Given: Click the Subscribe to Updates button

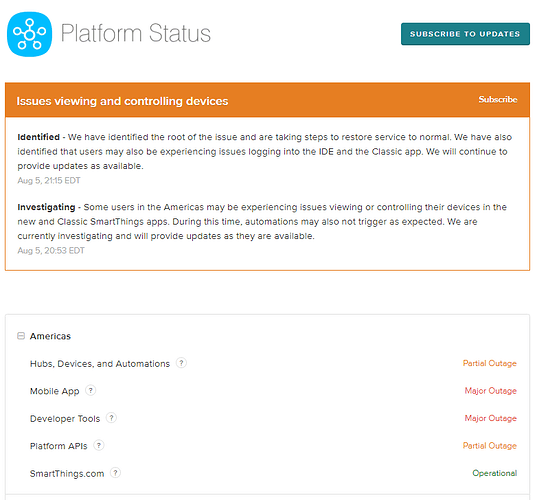Looking at the screenshot, I should click(x=465, y=34).
